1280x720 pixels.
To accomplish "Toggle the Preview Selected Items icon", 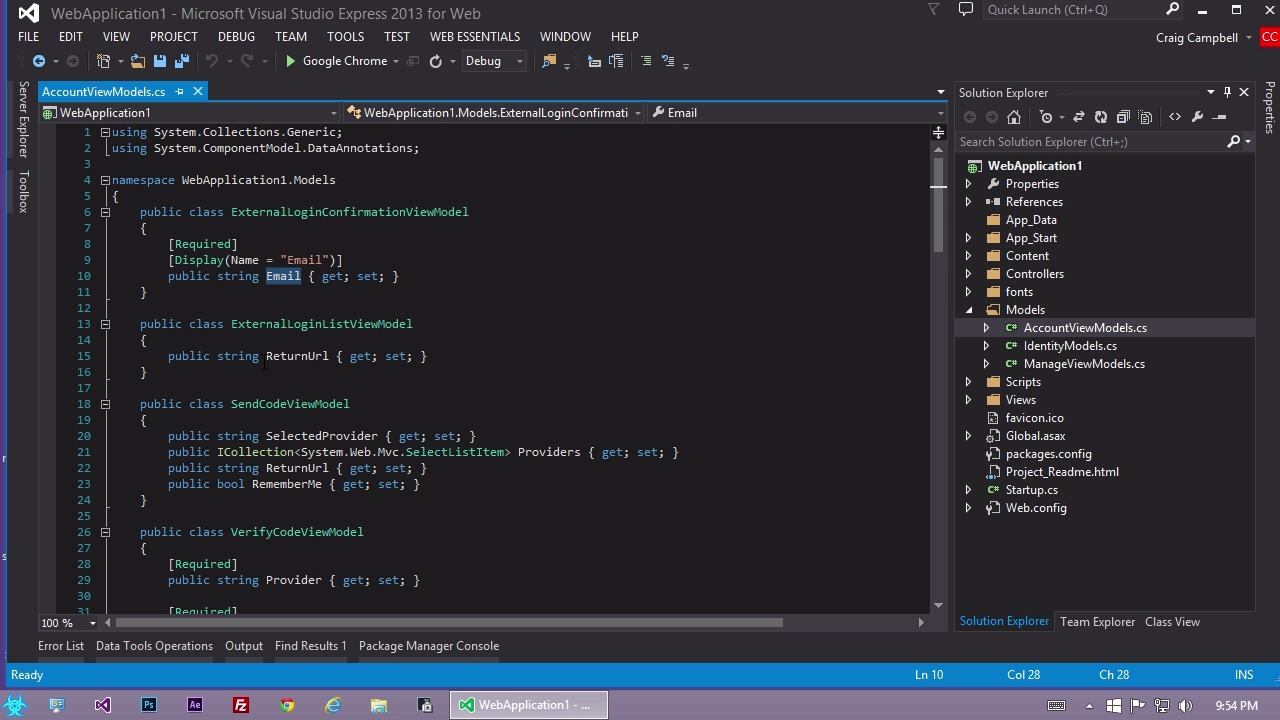I will pyautogui.click(x=1220, y=117).
